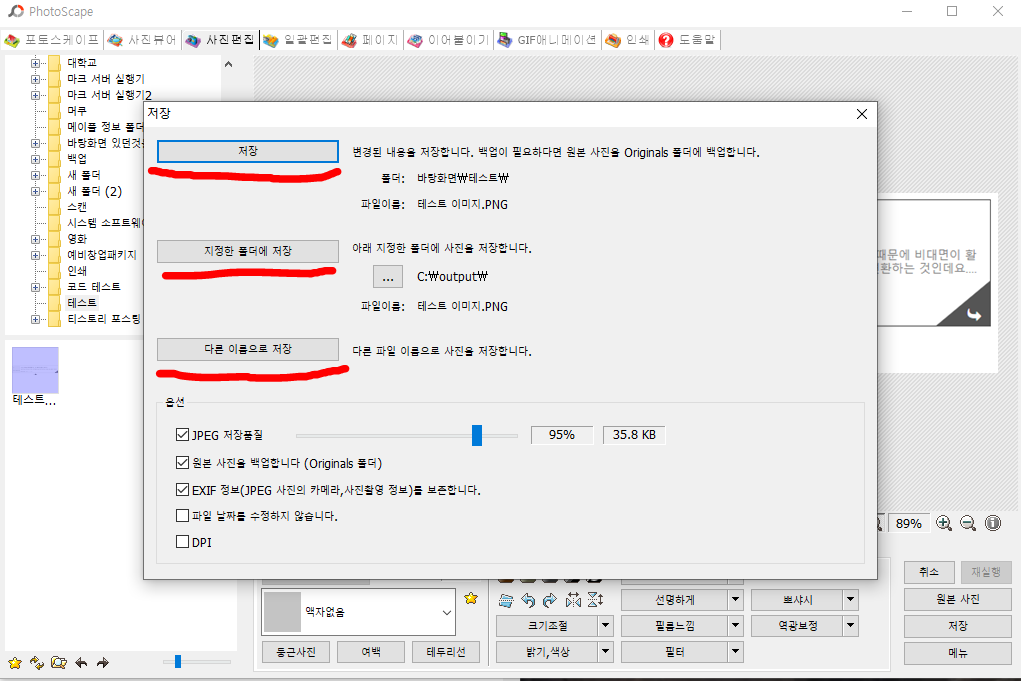Viewport: 1021px width, 681px height.
Task: Open the GIF애니메이션 tab
Action: [x=548, y=40]
